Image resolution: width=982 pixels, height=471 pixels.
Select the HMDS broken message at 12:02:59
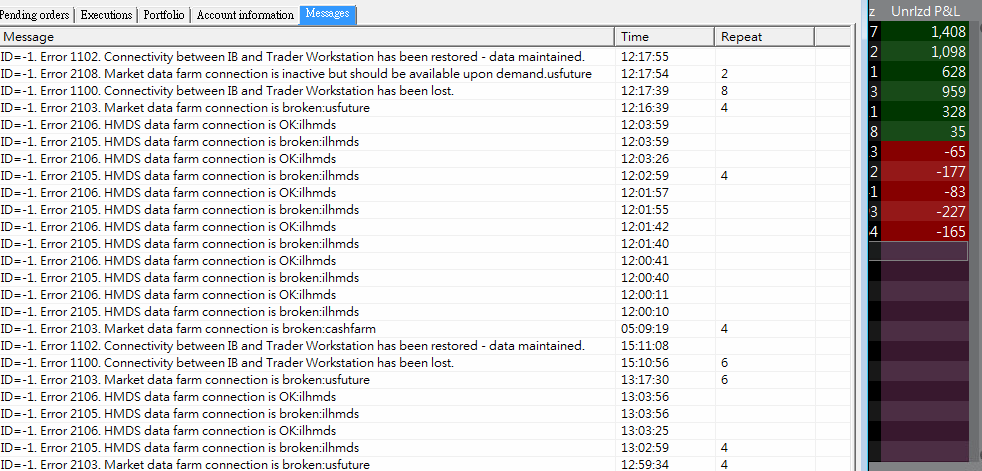pos(180,175)
